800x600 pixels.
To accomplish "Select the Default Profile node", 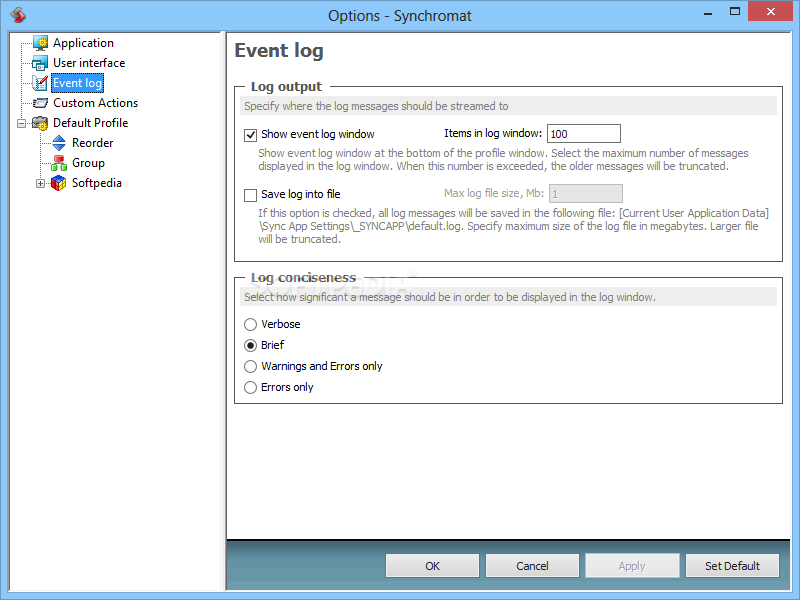I will [x=90, y=123].
